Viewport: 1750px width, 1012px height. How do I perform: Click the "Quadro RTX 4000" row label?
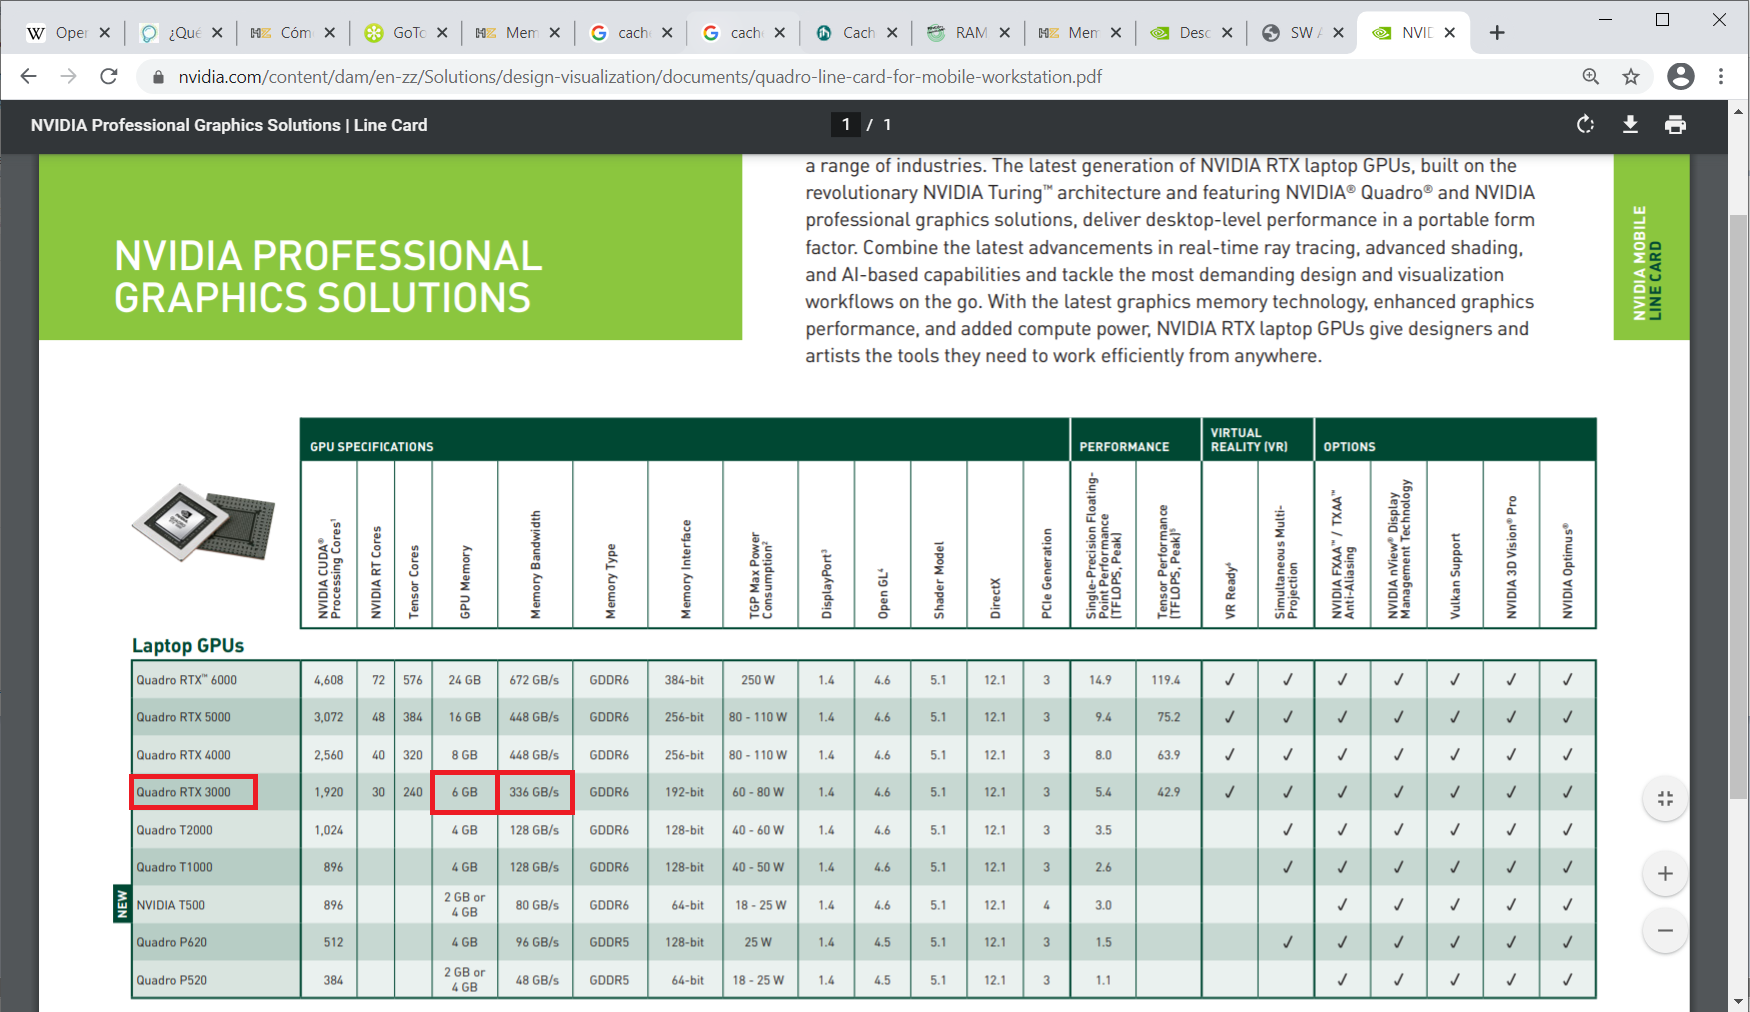[x=183, y=755]
